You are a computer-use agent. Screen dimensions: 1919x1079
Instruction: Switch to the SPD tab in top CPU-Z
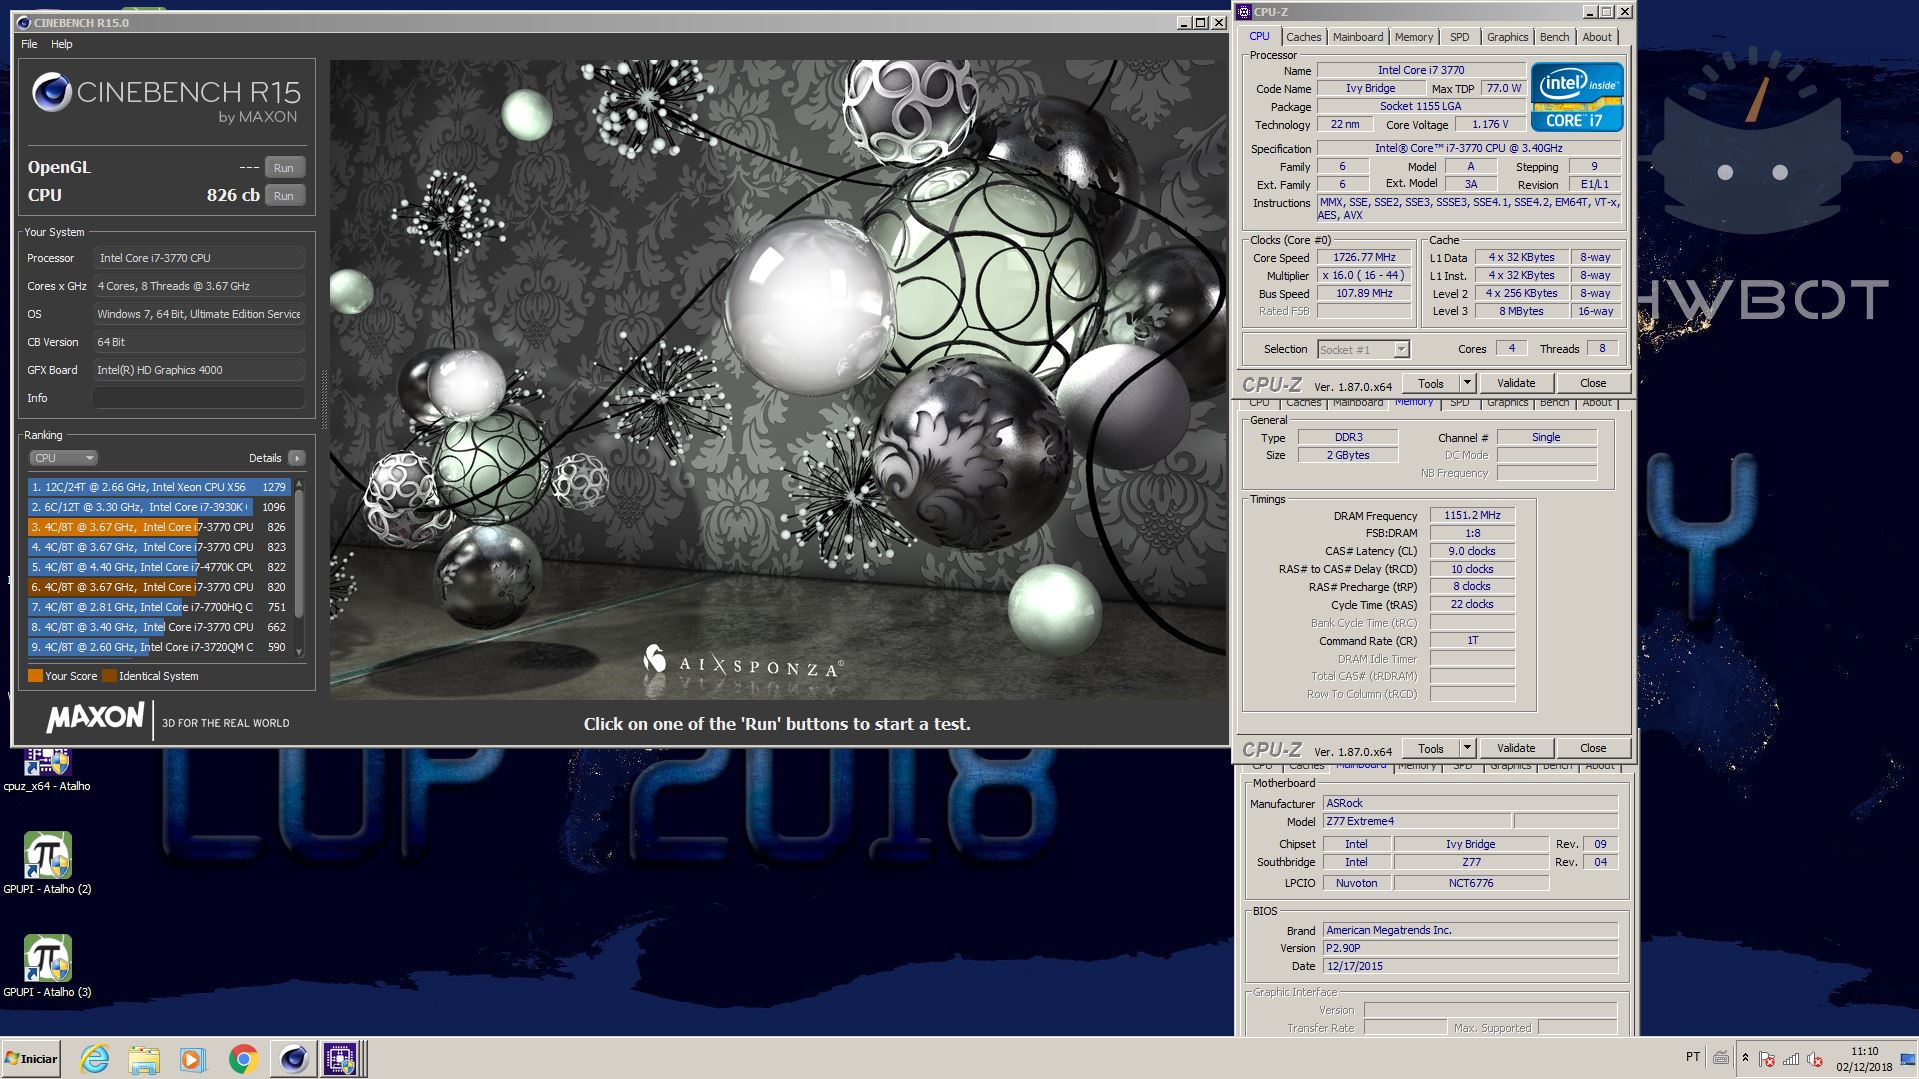(x=1460, y=37)
